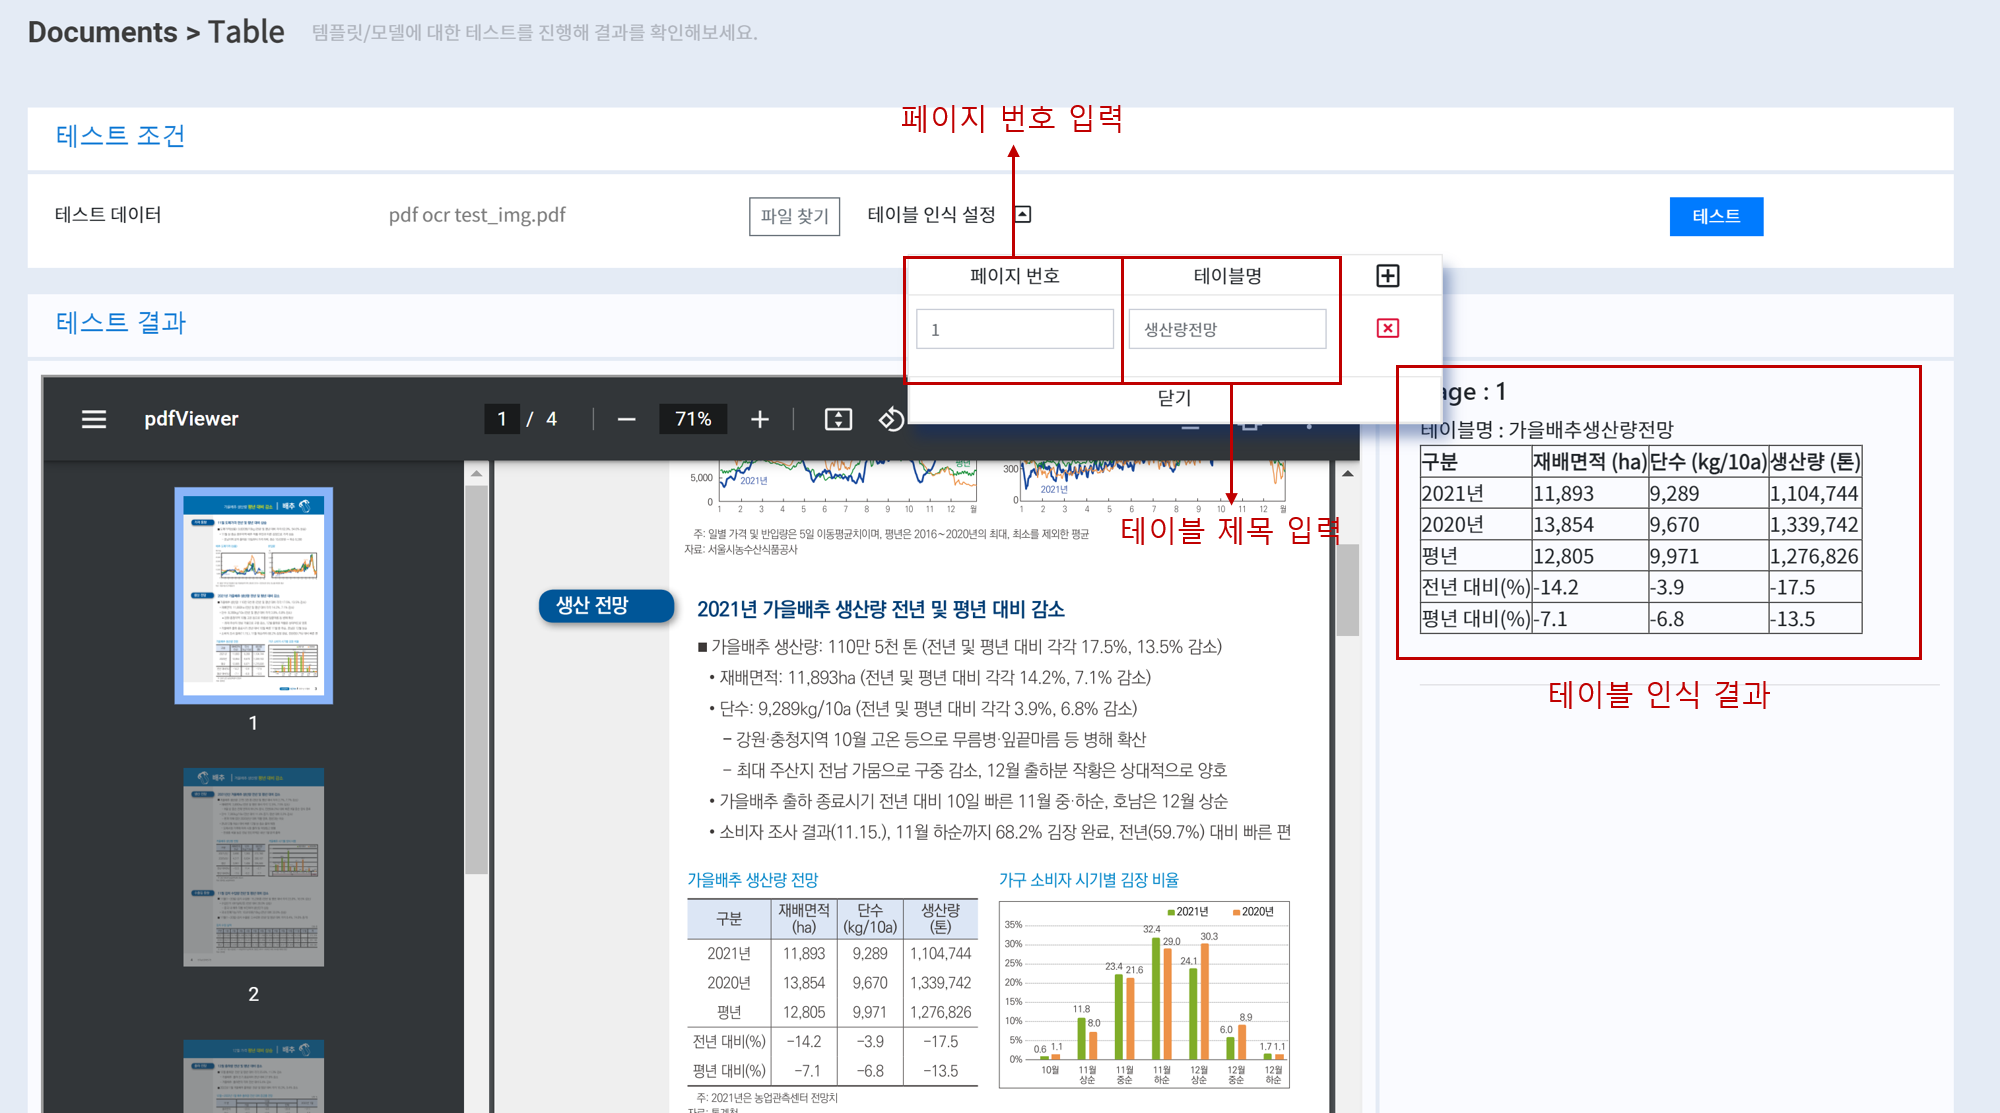Click the 테스트 결과 section heading
This screenshot has width=2000, height=1113.
click(x=120, y=323)
